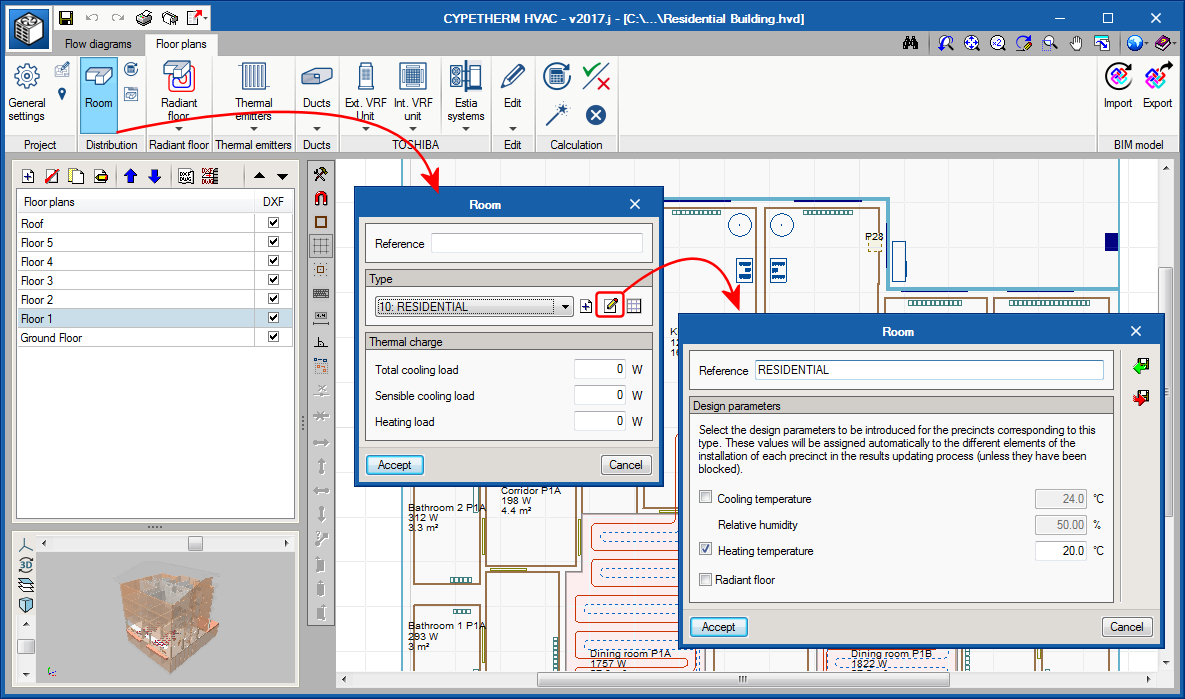Click Accept in the RESIDENTIAL room dialog

(718, 627)
